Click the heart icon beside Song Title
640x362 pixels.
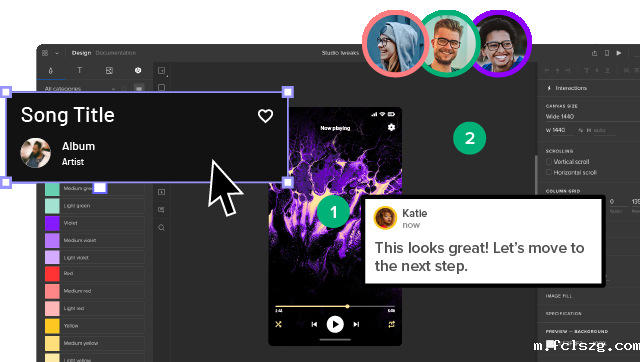[265, 116]
